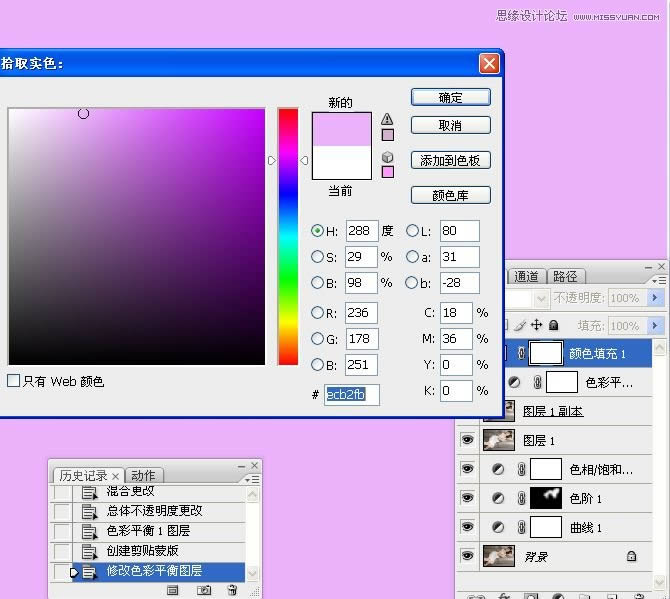Viewport: 670px width, 599px height.
Task: Open the History panel flyout menu
Action: (254, 480)
